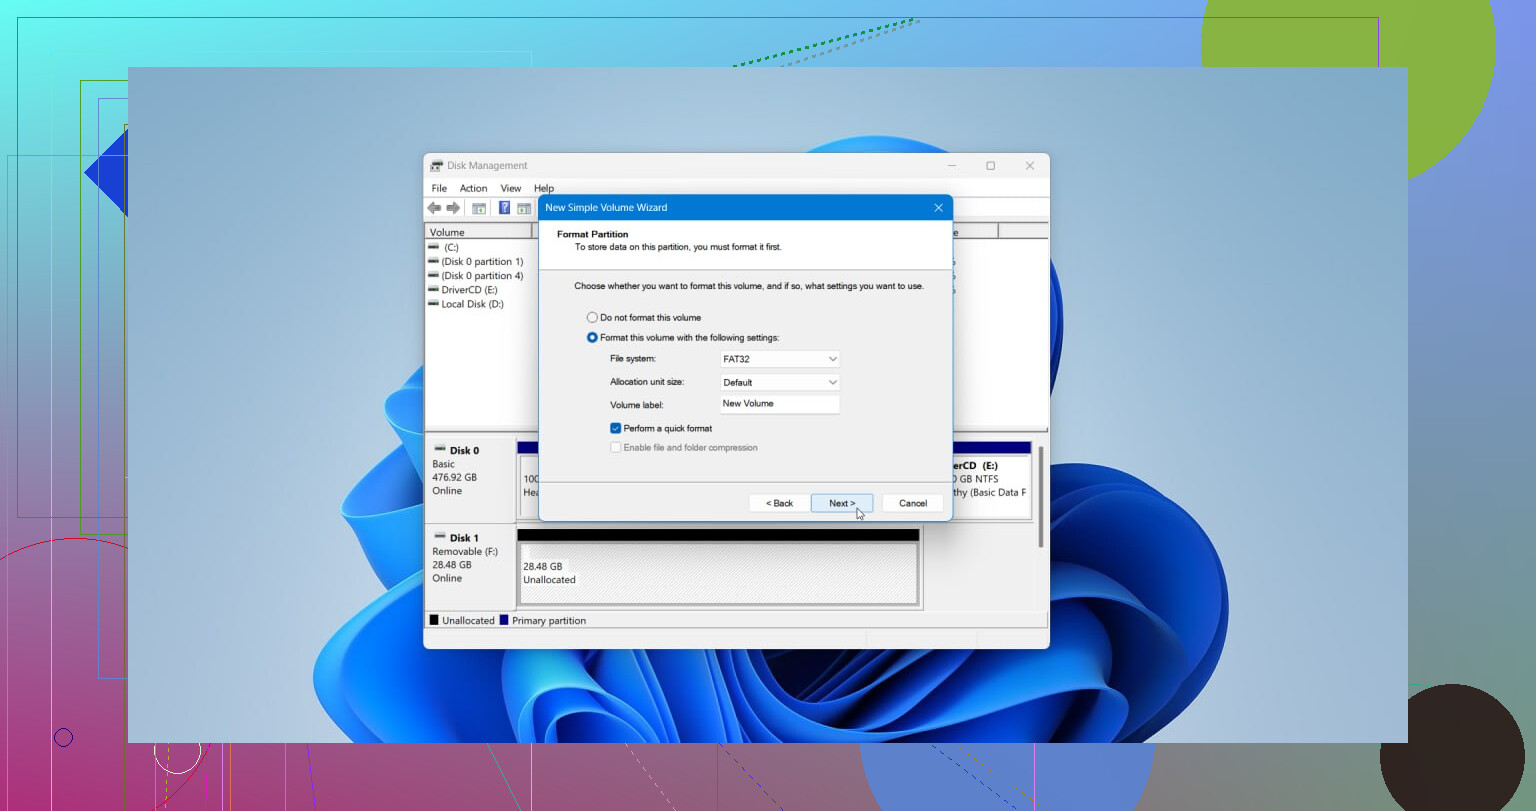1536x811 pixels.
Task: Click the Show/Hide Console Tree toolbar icon
Action: [x=479, y=208]
